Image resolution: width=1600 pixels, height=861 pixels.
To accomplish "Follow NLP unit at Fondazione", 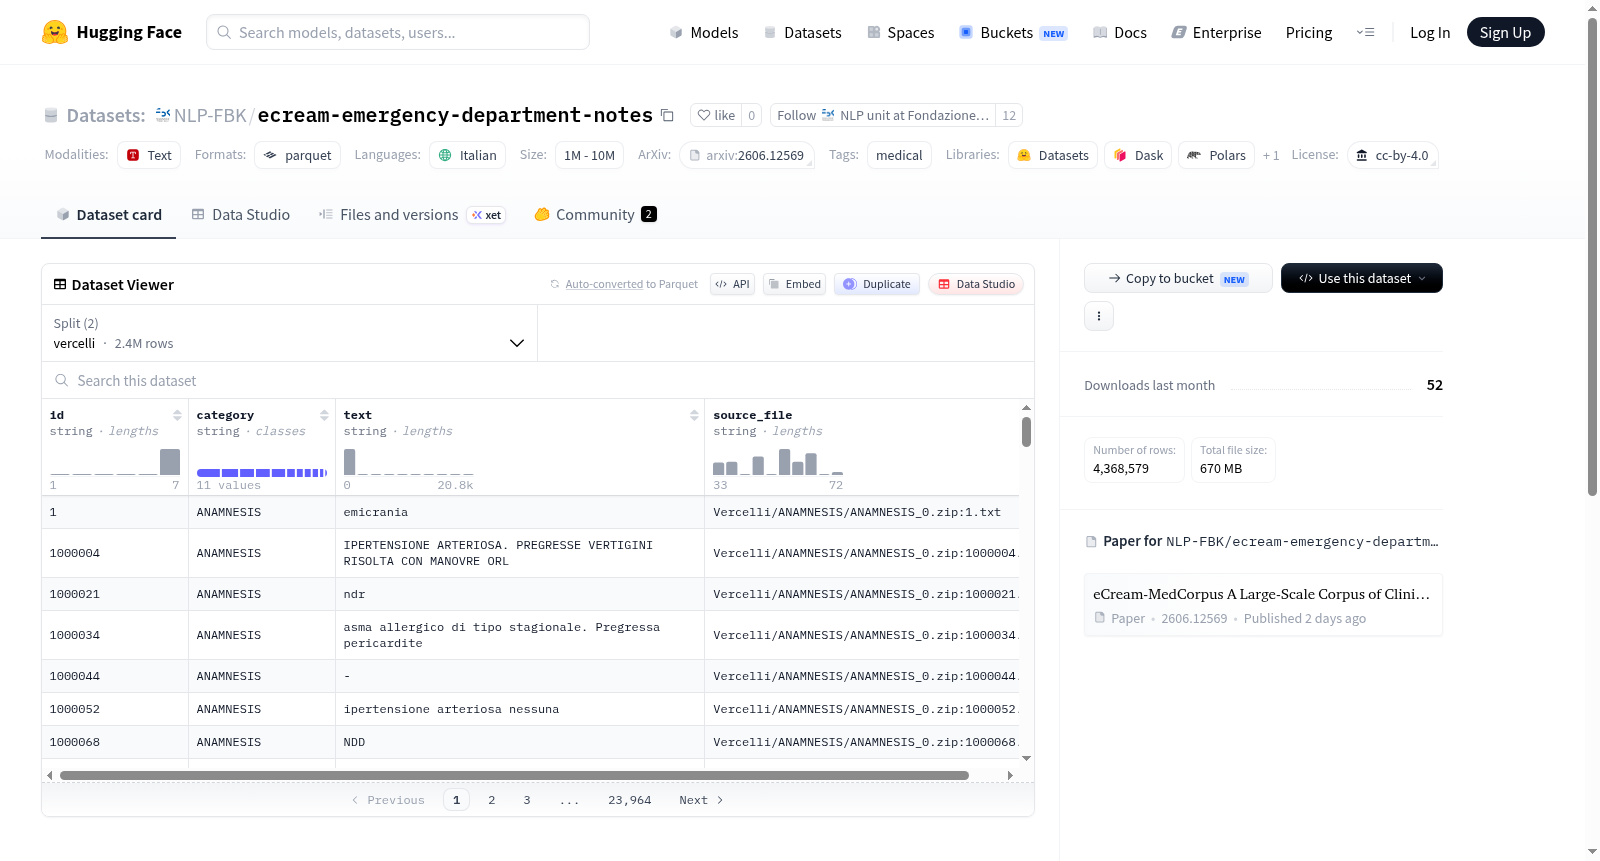I will (x=883, y=115).
